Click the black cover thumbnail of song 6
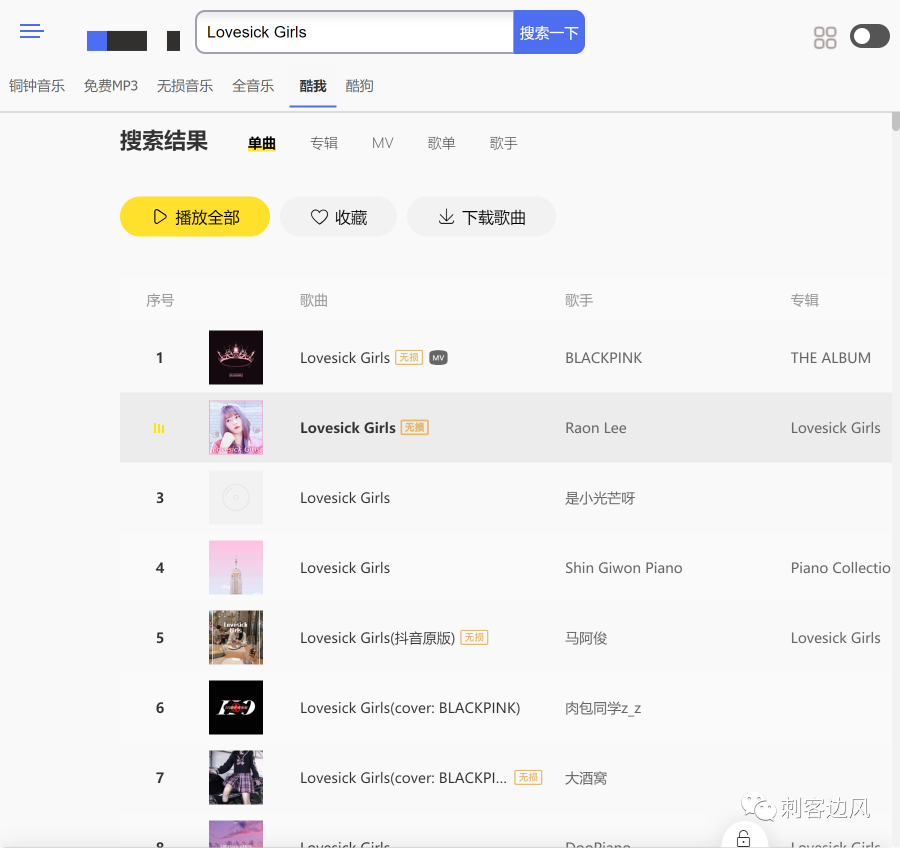Screen dimensions: 900x848 [236, 707]
